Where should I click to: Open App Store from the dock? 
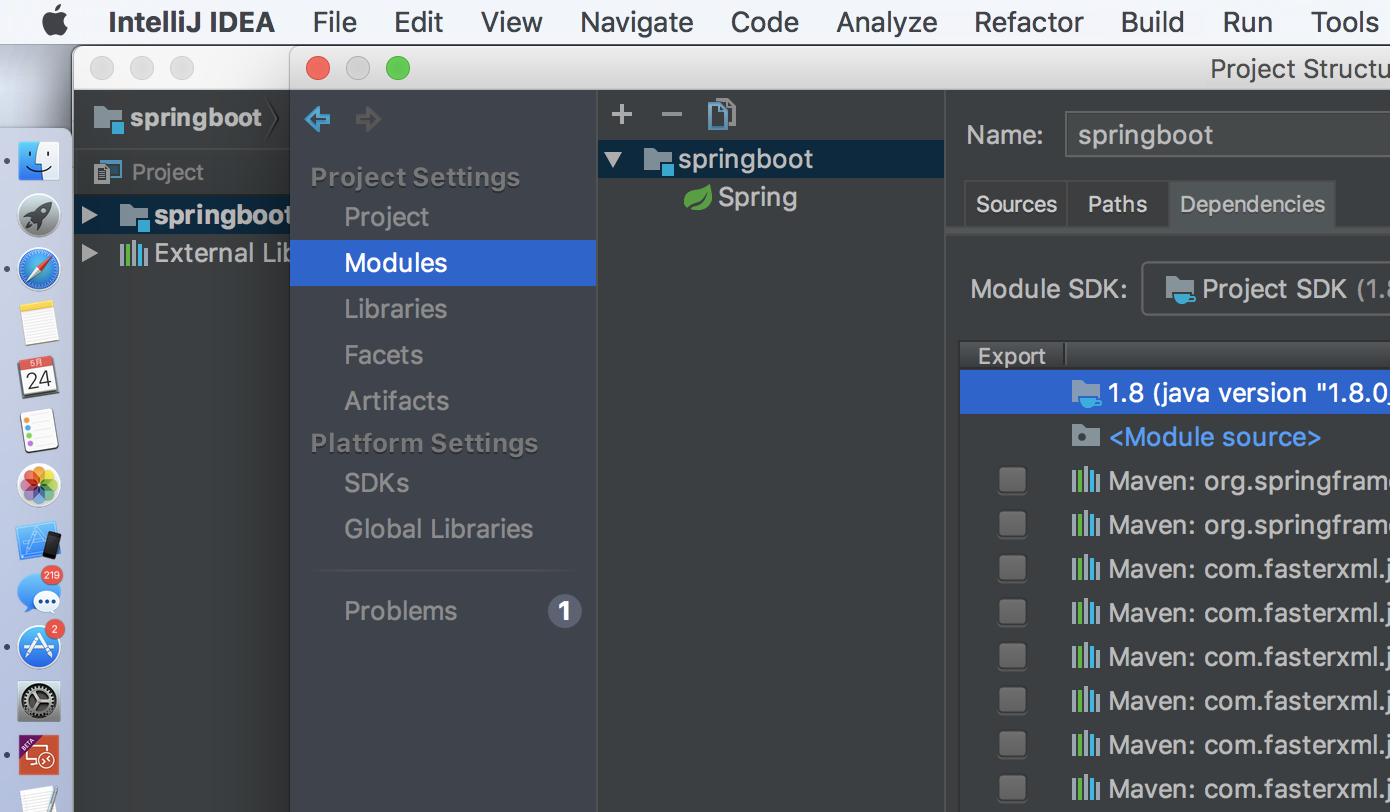pos(39,646)
